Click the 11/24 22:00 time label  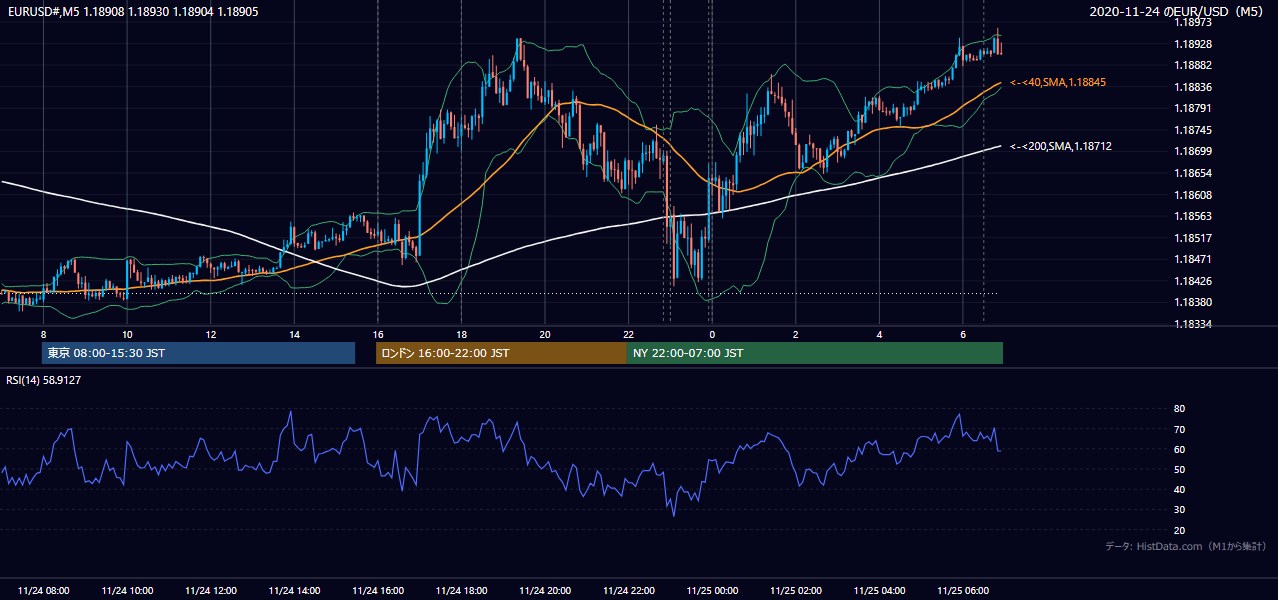coord(628,590)
